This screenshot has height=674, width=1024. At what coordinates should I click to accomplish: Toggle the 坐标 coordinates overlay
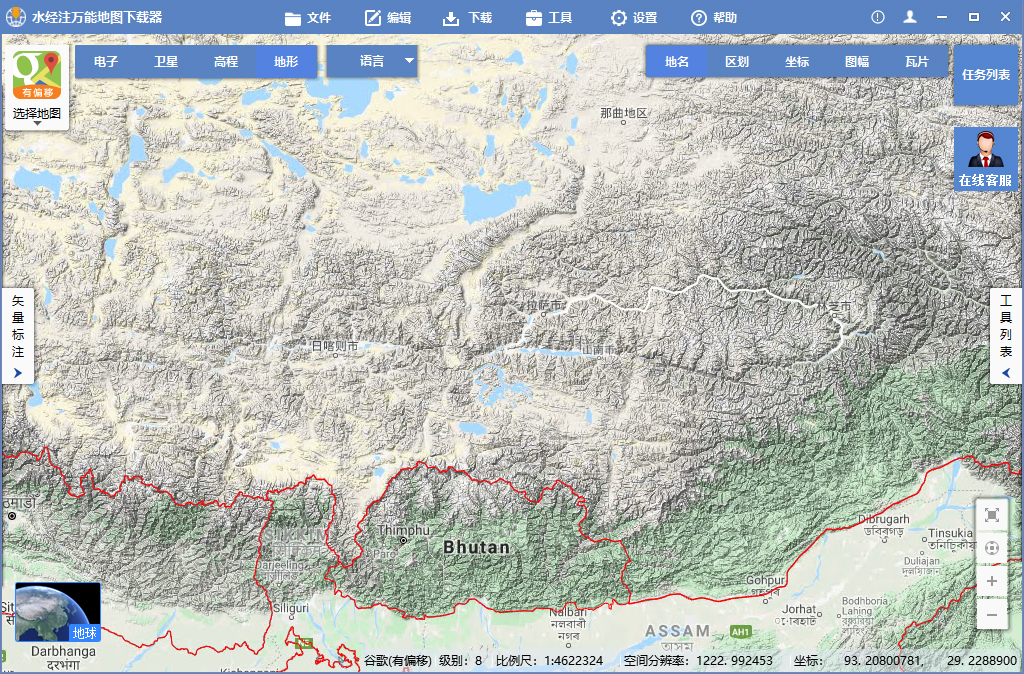pos(797,61)
